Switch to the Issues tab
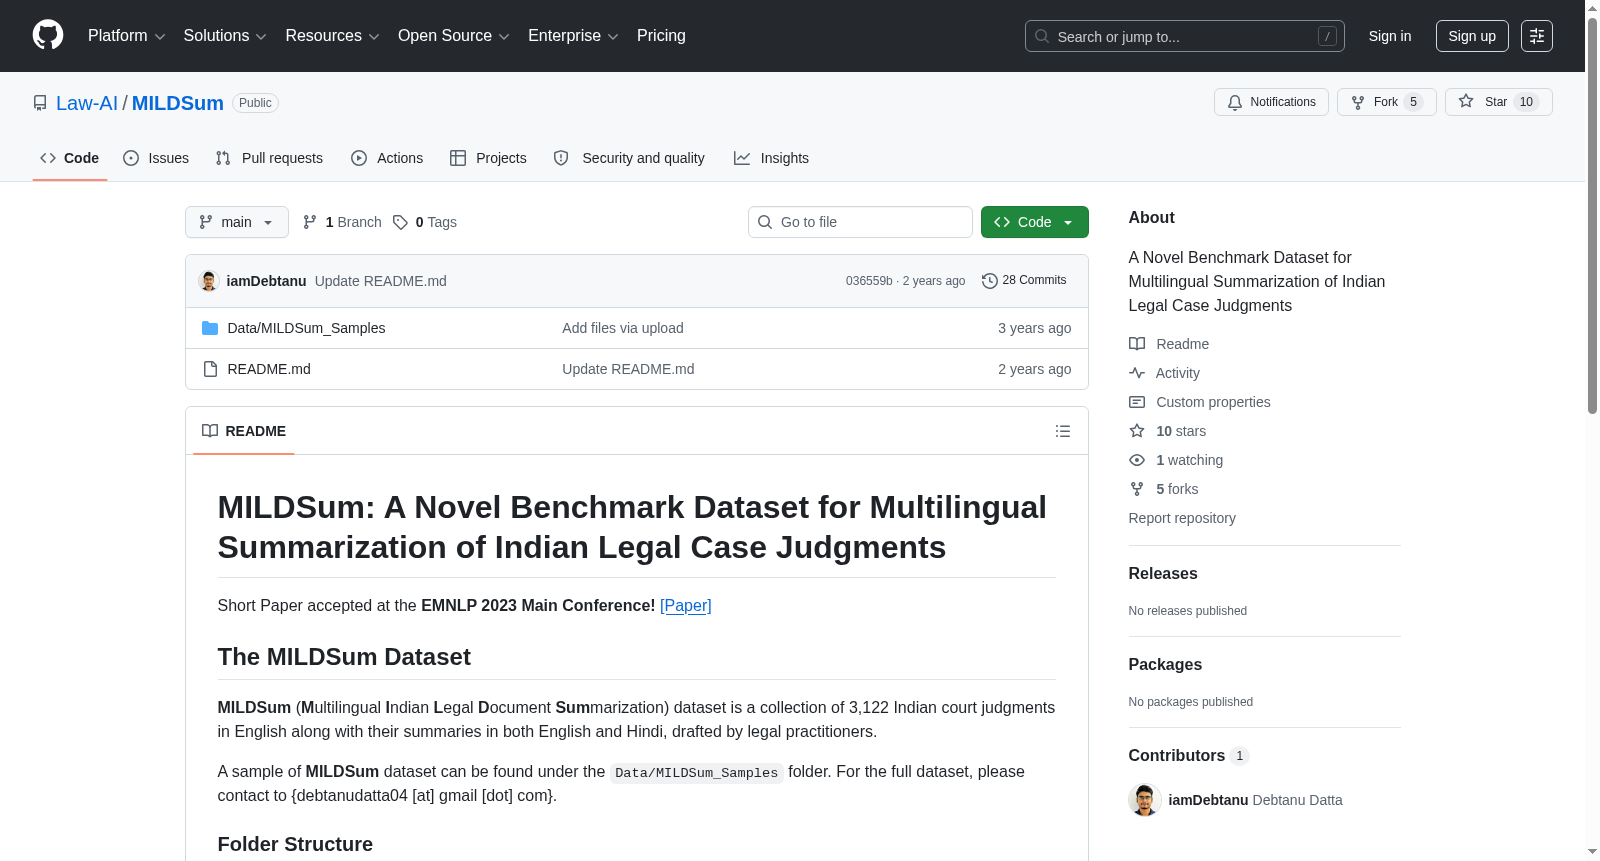 coord(156,158)
